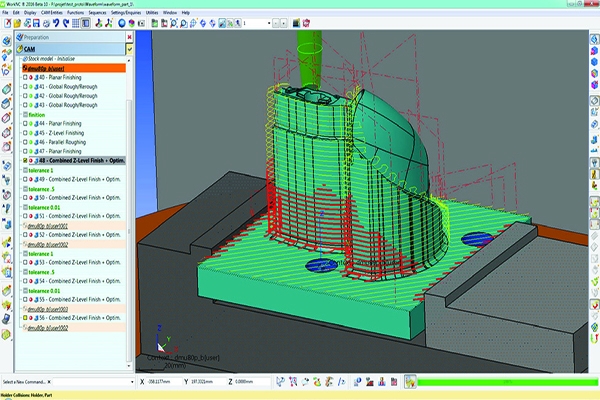Click the Save icon in the top toolbar
600x400 pixels.
(37, 22)
